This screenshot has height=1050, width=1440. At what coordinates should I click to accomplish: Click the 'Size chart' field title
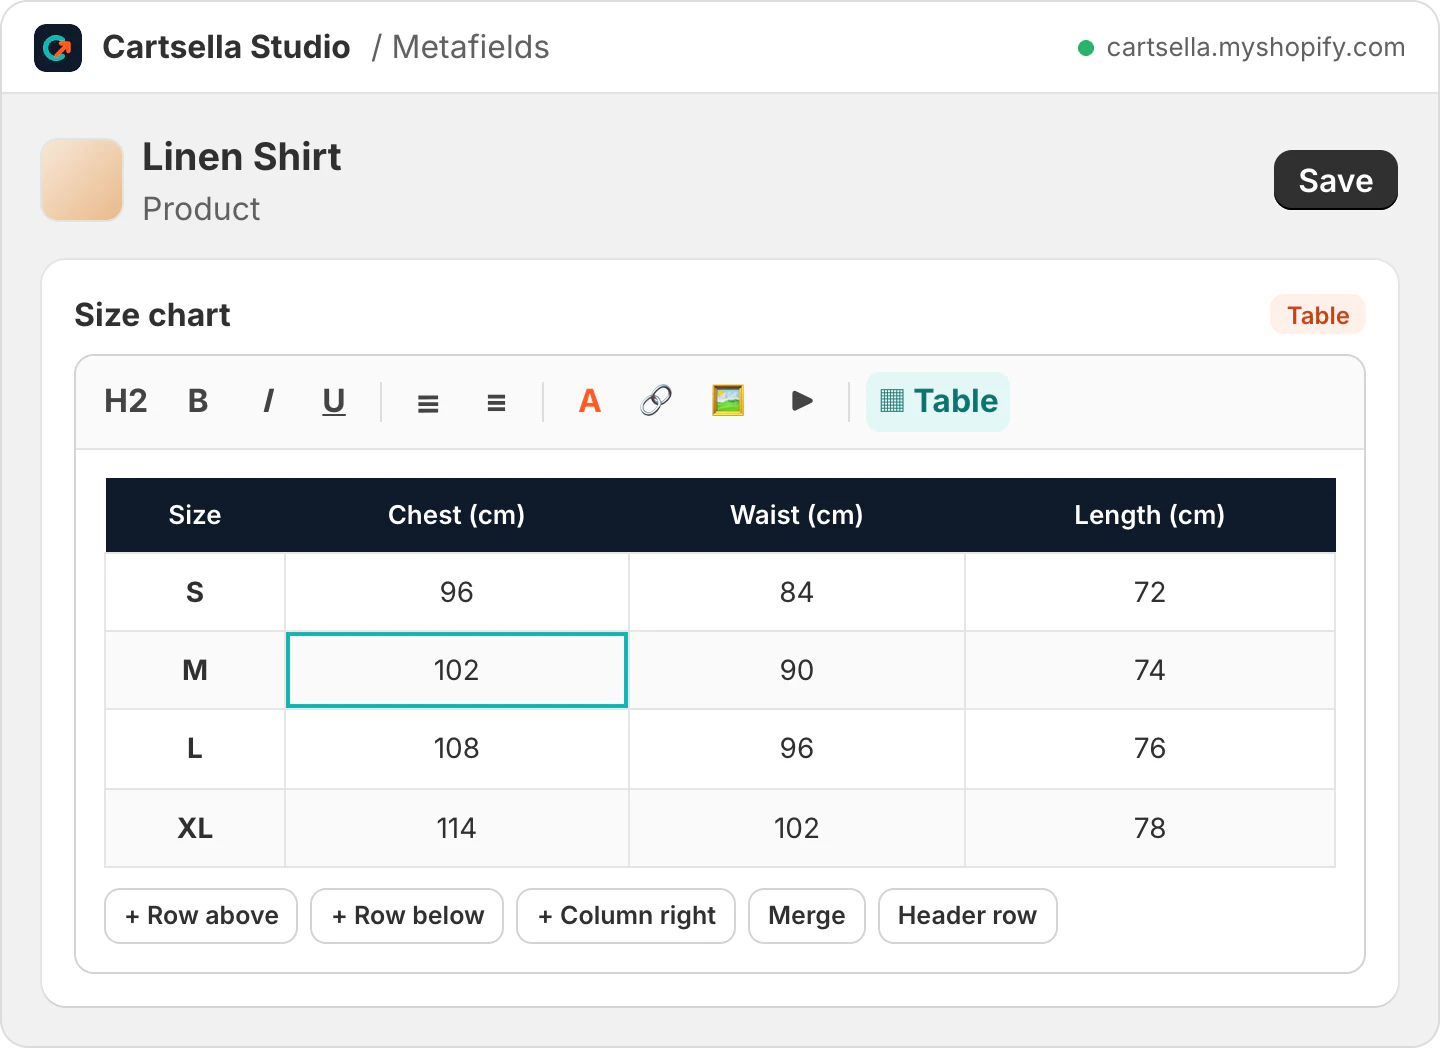152,315
